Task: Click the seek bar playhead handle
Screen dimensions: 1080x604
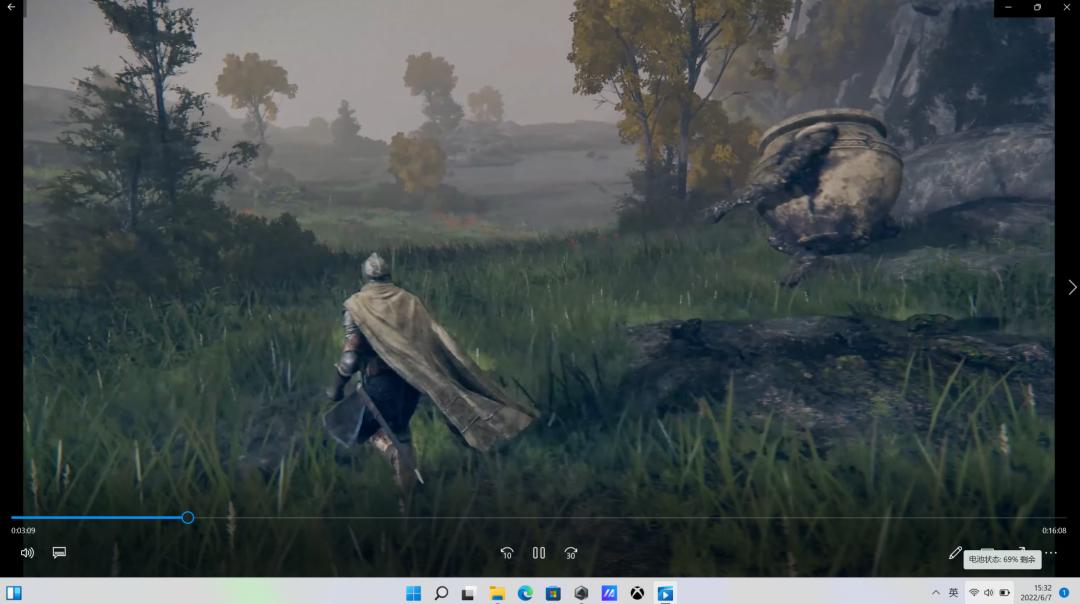Action: click(x=187, y=518)
